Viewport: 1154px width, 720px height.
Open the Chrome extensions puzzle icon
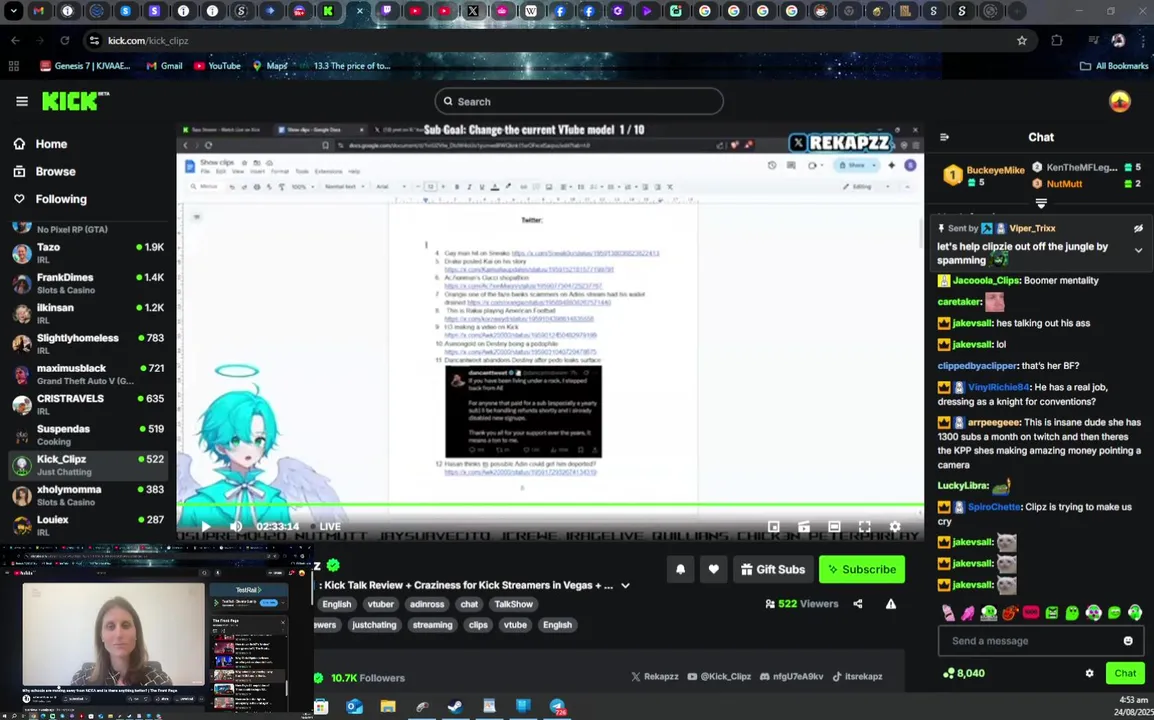pyautogui.click(x=1057, y=40)
